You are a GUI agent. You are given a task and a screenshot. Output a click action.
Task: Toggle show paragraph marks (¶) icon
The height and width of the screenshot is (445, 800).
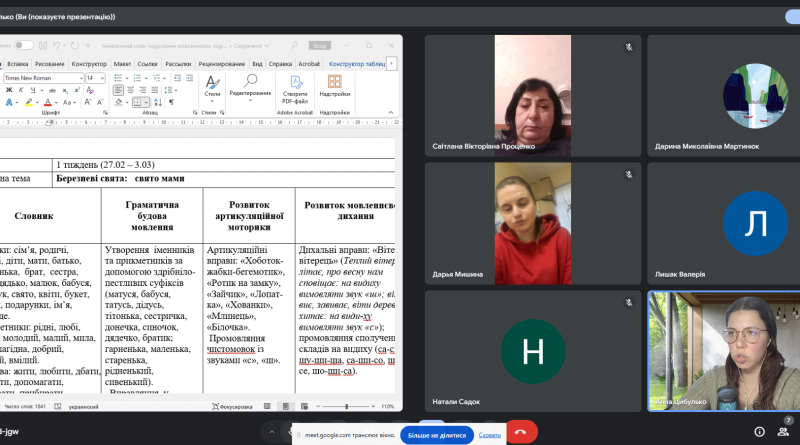171,102
